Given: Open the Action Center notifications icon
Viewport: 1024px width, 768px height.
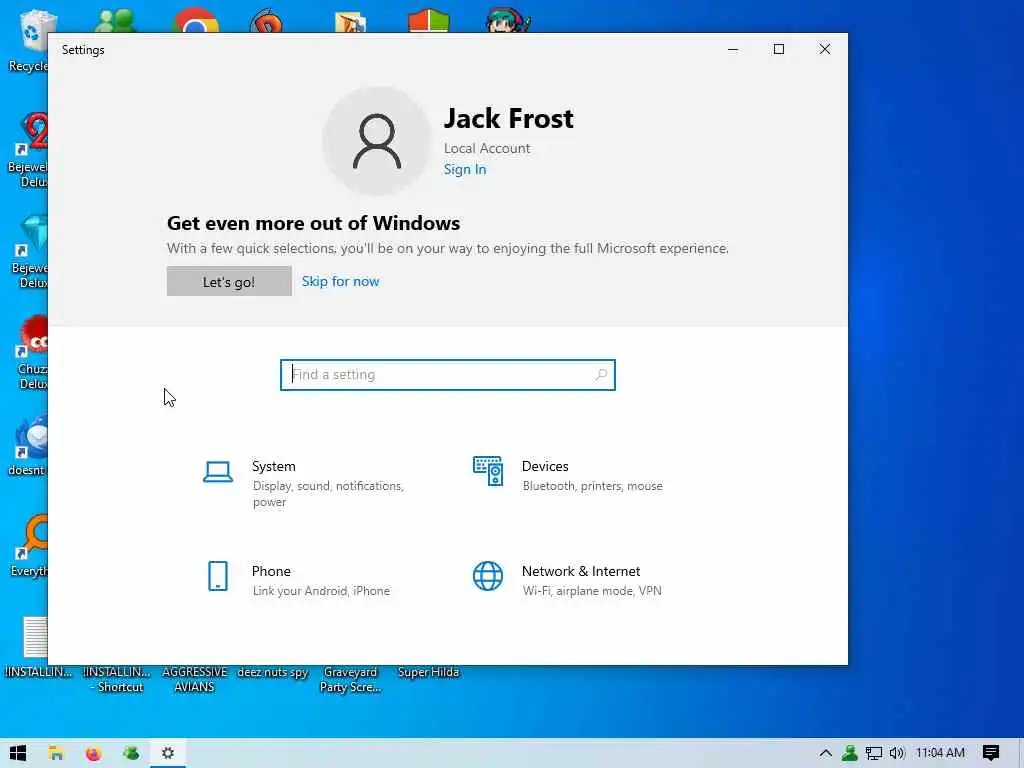Looking at the screenshot, I should pos(991,753).
